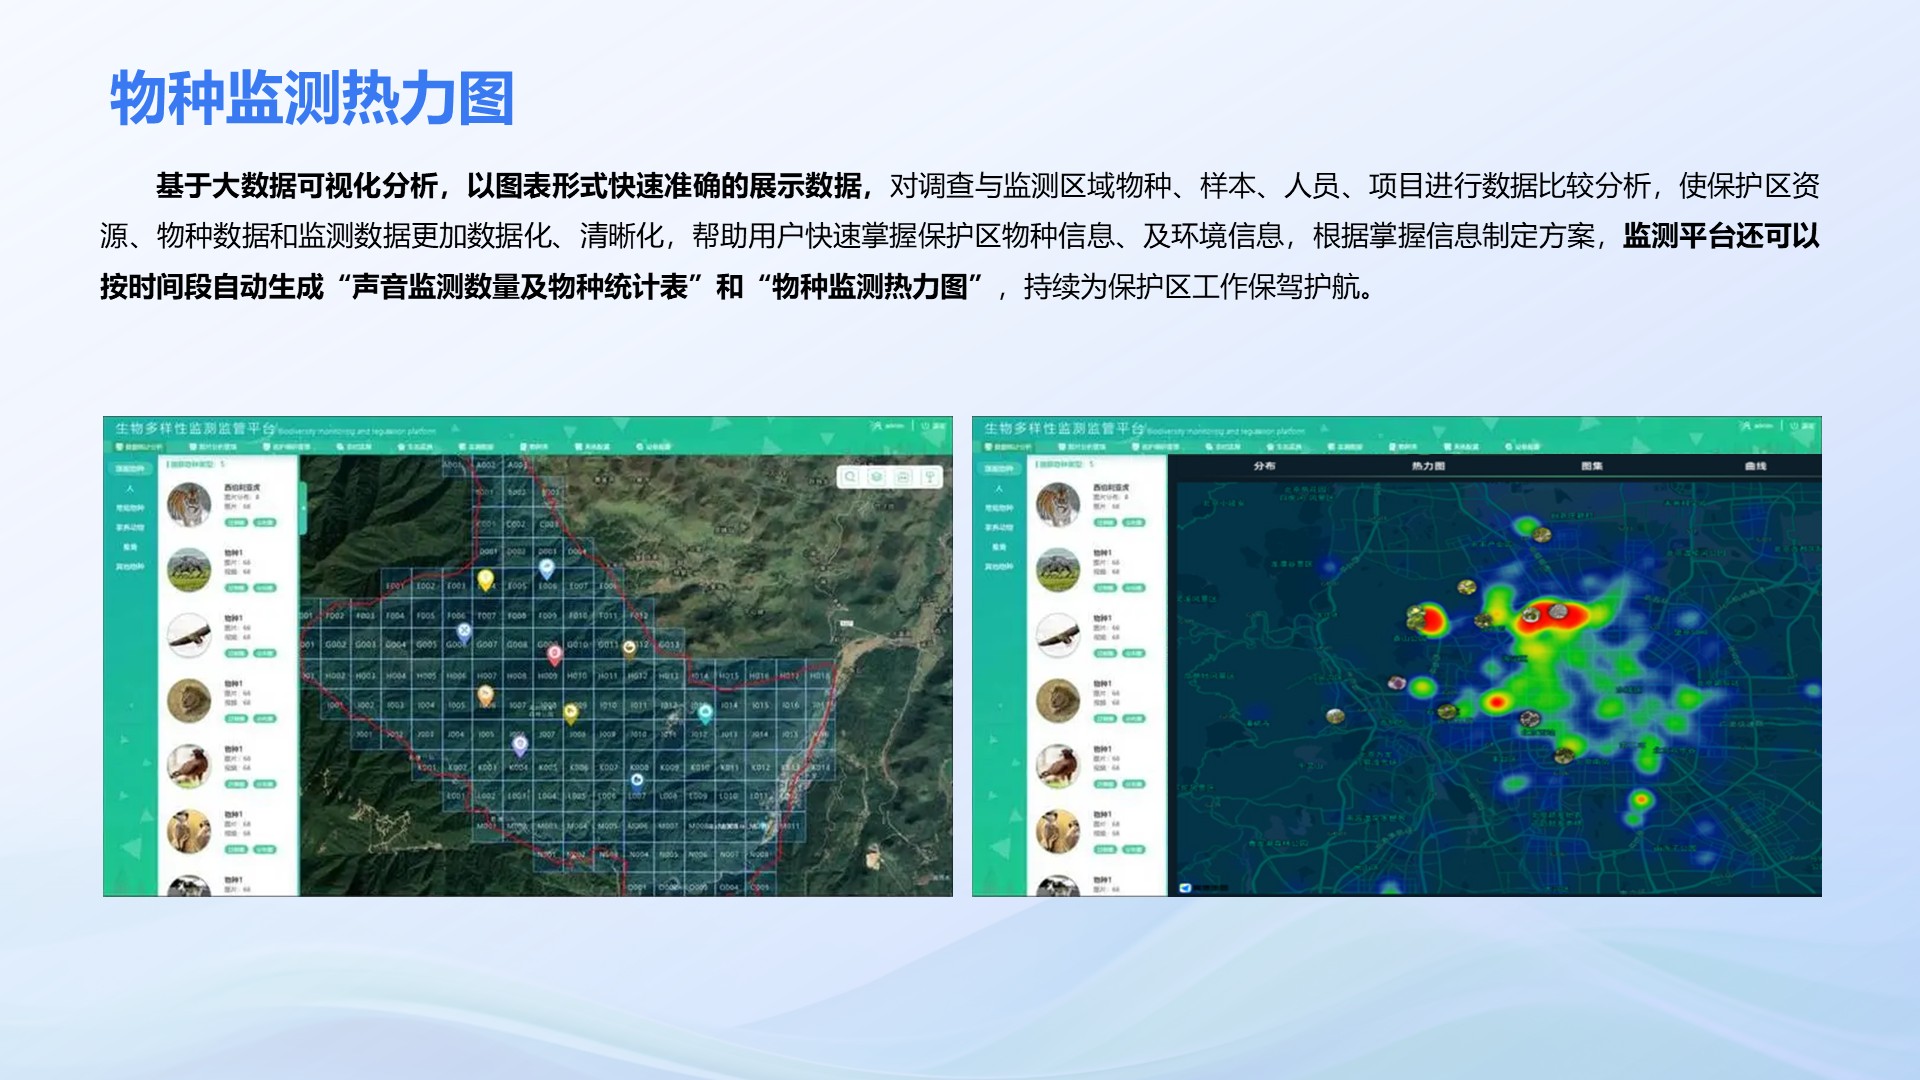Switch to the 热力图 tab in right screenshot
Image resolution: width=1920 pixels, height=1080 pixels.
[x=1428, y=466]
